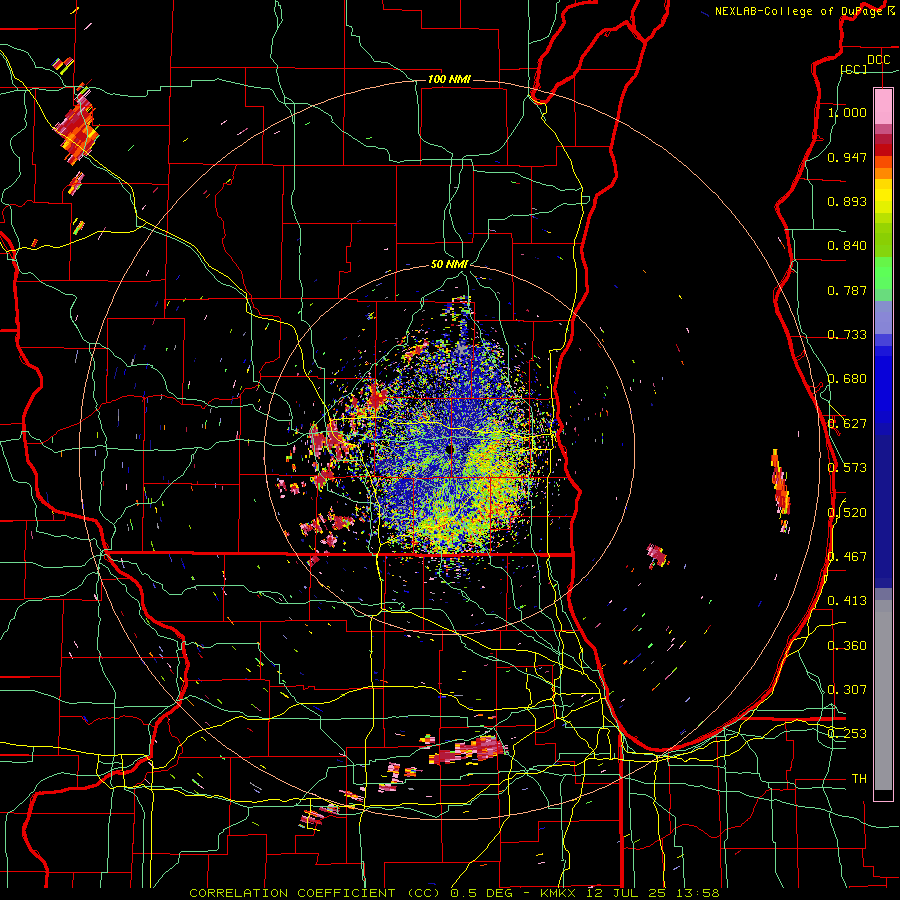Click the 0.893 scale value

(847, 201)
